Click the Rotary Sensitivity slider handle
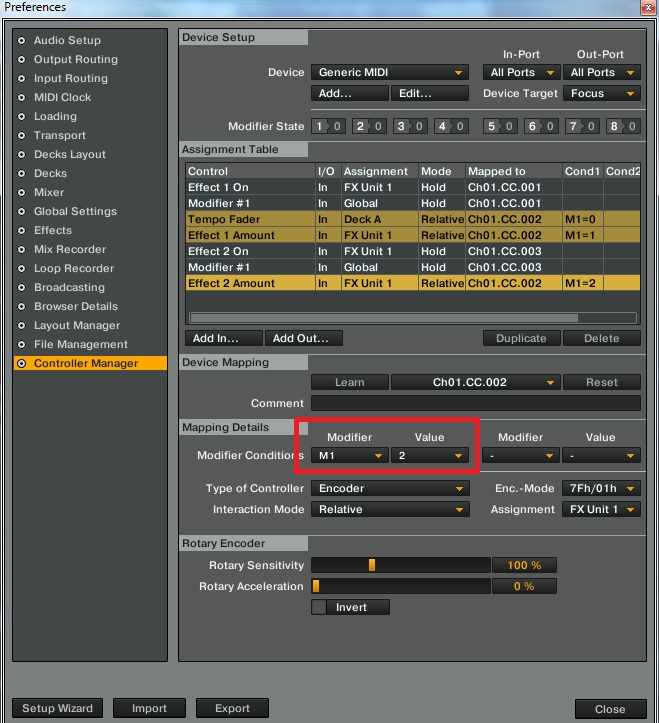Image resolution: width=659 pixels, height=723 pixels. pyautogui.click(x=372, y=565)
